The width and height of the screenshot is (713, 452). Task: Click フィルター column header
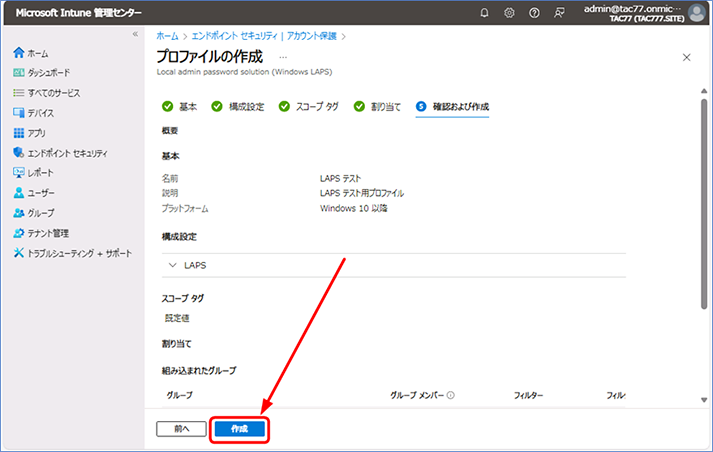528,395
